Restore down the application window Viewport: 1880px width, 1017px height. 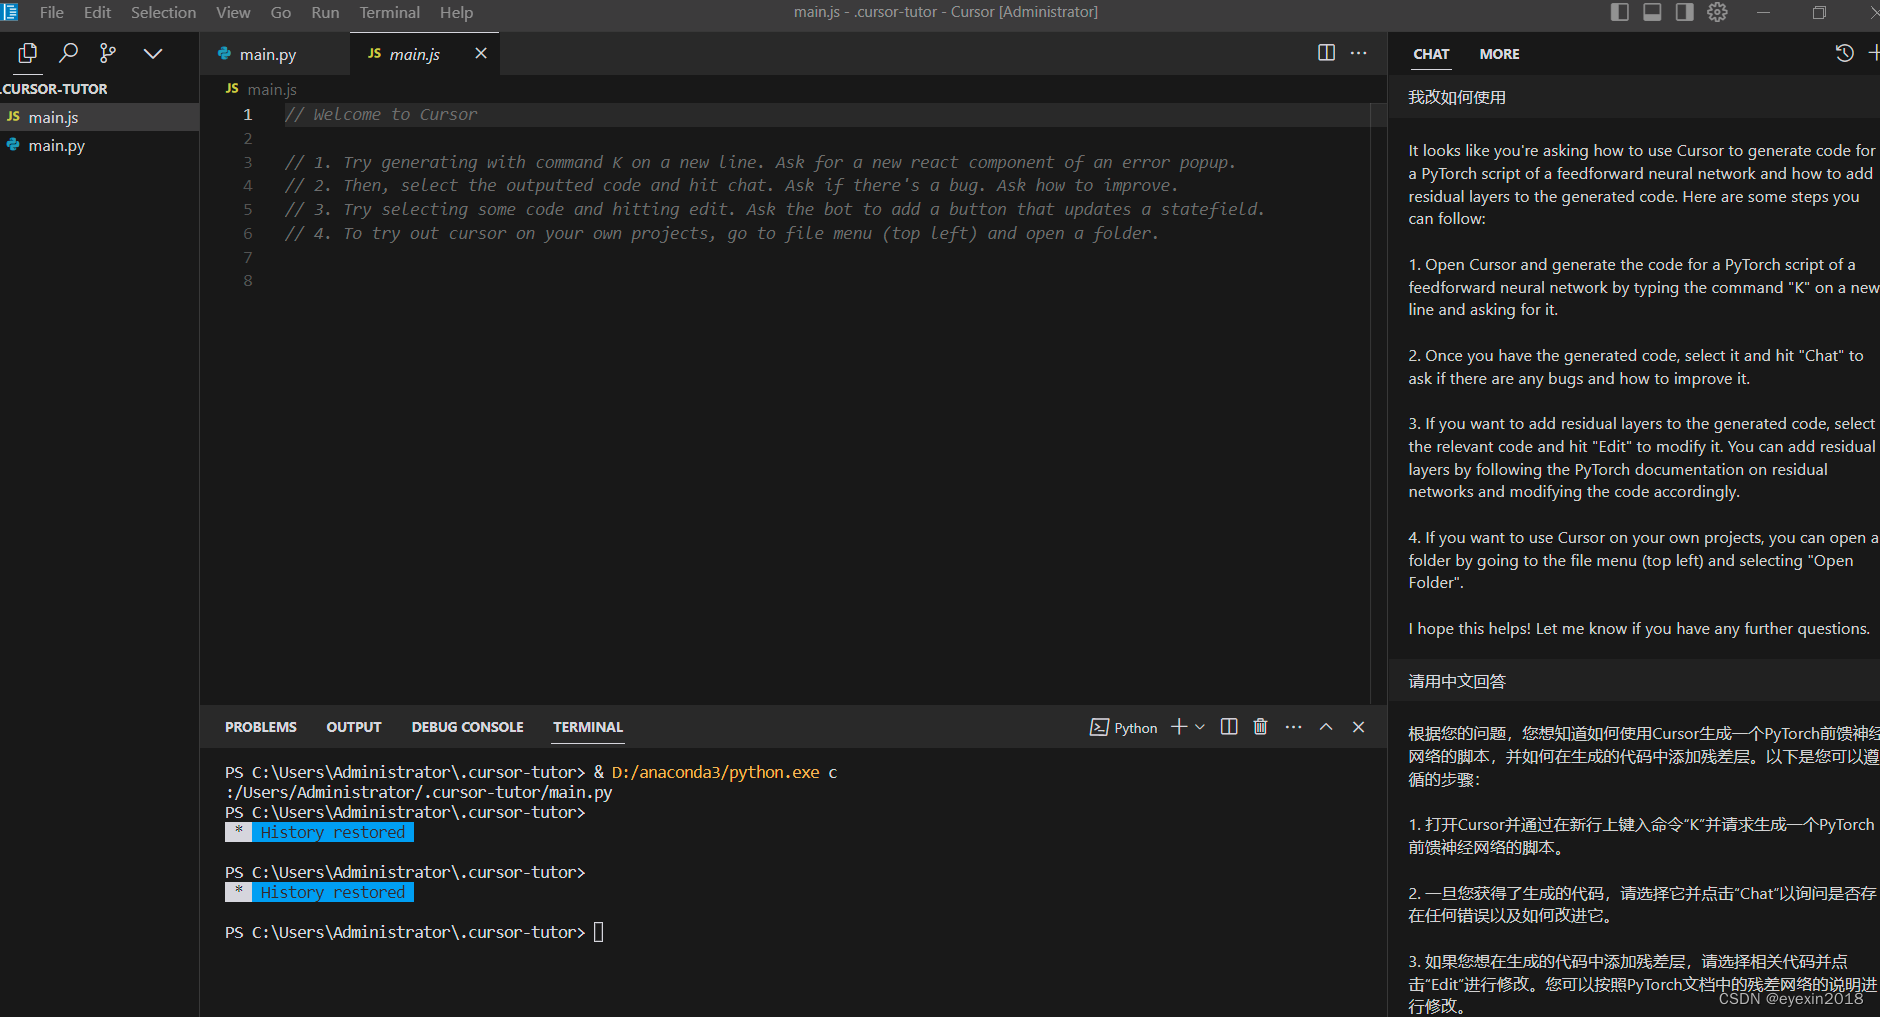click(x=1819, y=12)
